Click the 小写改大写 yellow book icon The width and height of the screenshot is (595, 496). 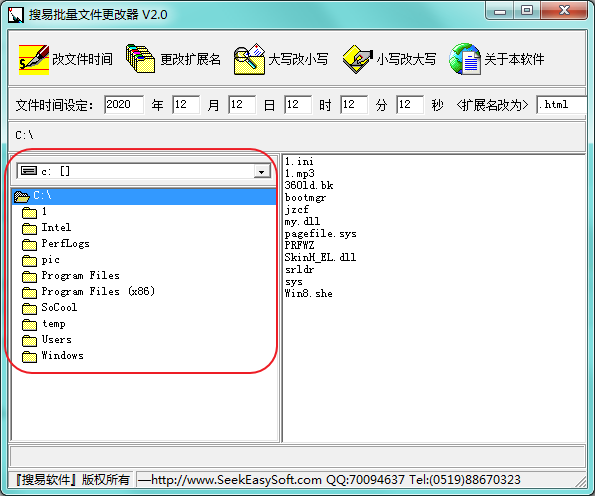coord(357,59)
